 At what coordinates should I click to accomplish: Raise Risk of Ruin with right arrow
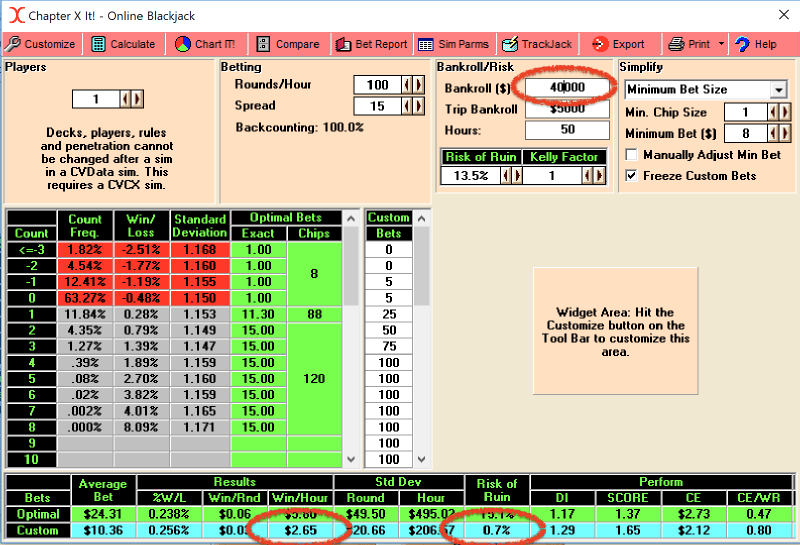pyautogui.click(x=517, y=176)
